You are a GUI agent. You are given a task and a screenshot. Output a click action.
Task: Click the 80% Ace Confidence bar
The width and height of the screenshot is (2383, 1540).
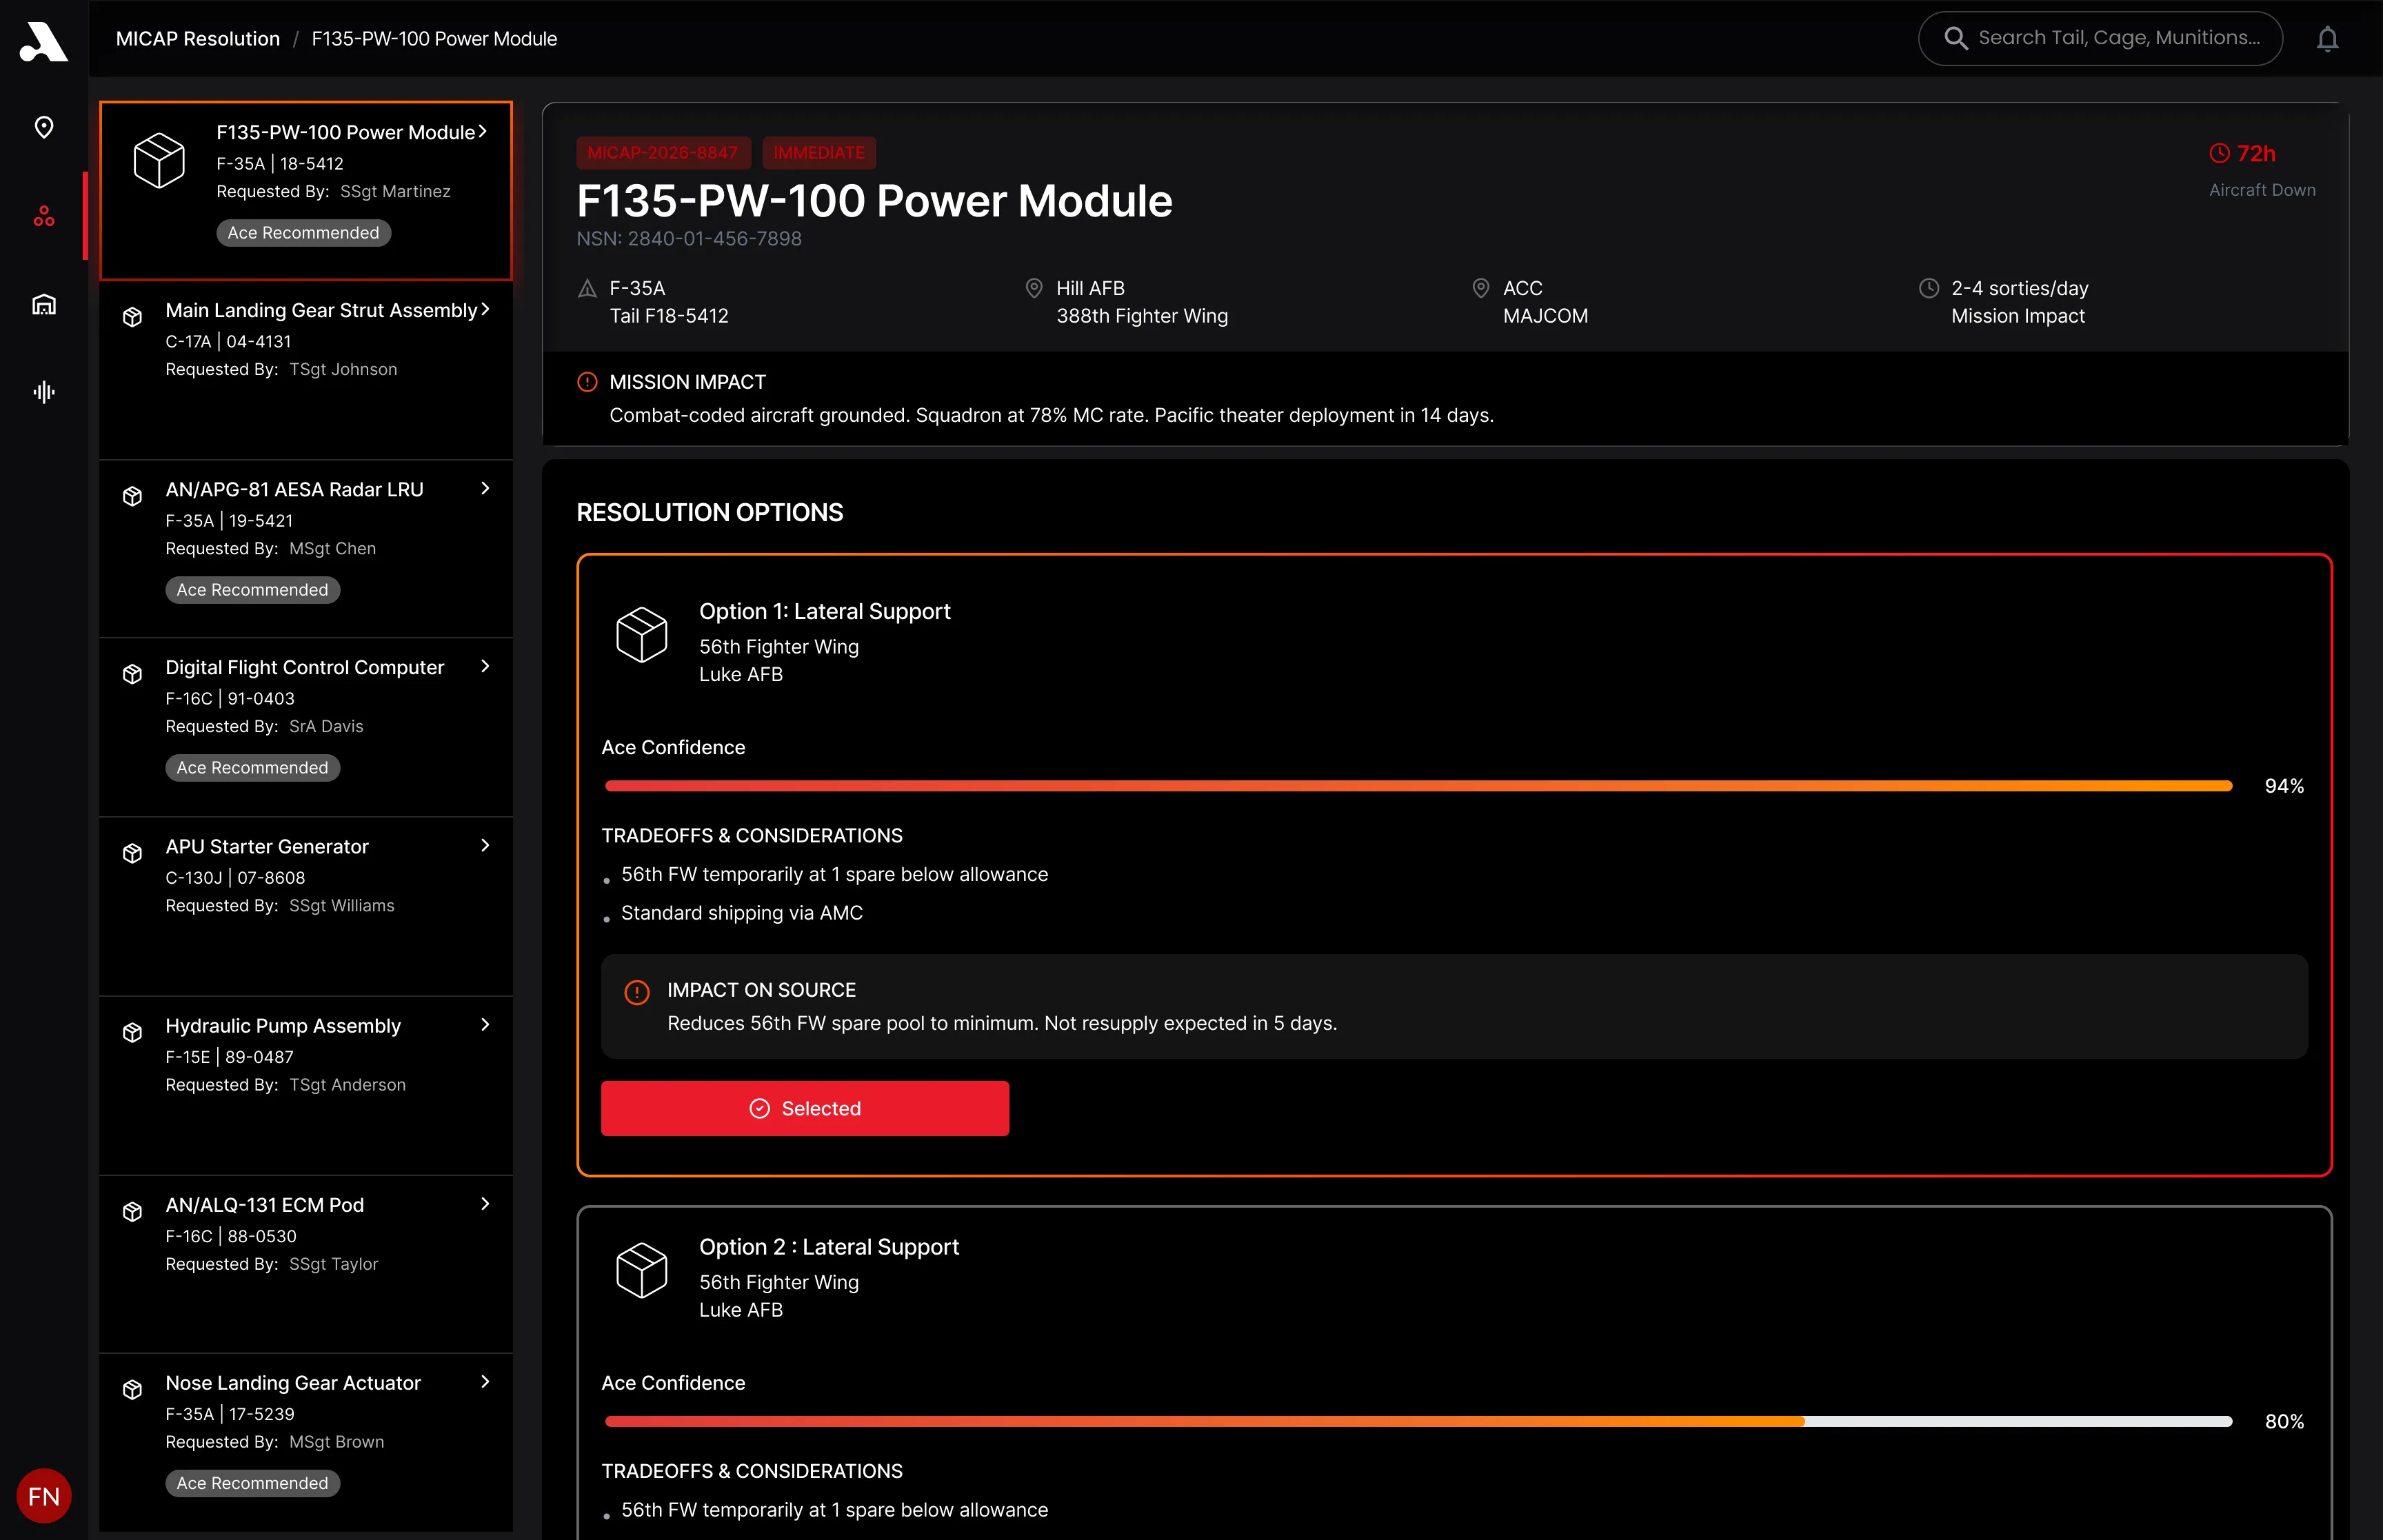click(1418, 1421)
